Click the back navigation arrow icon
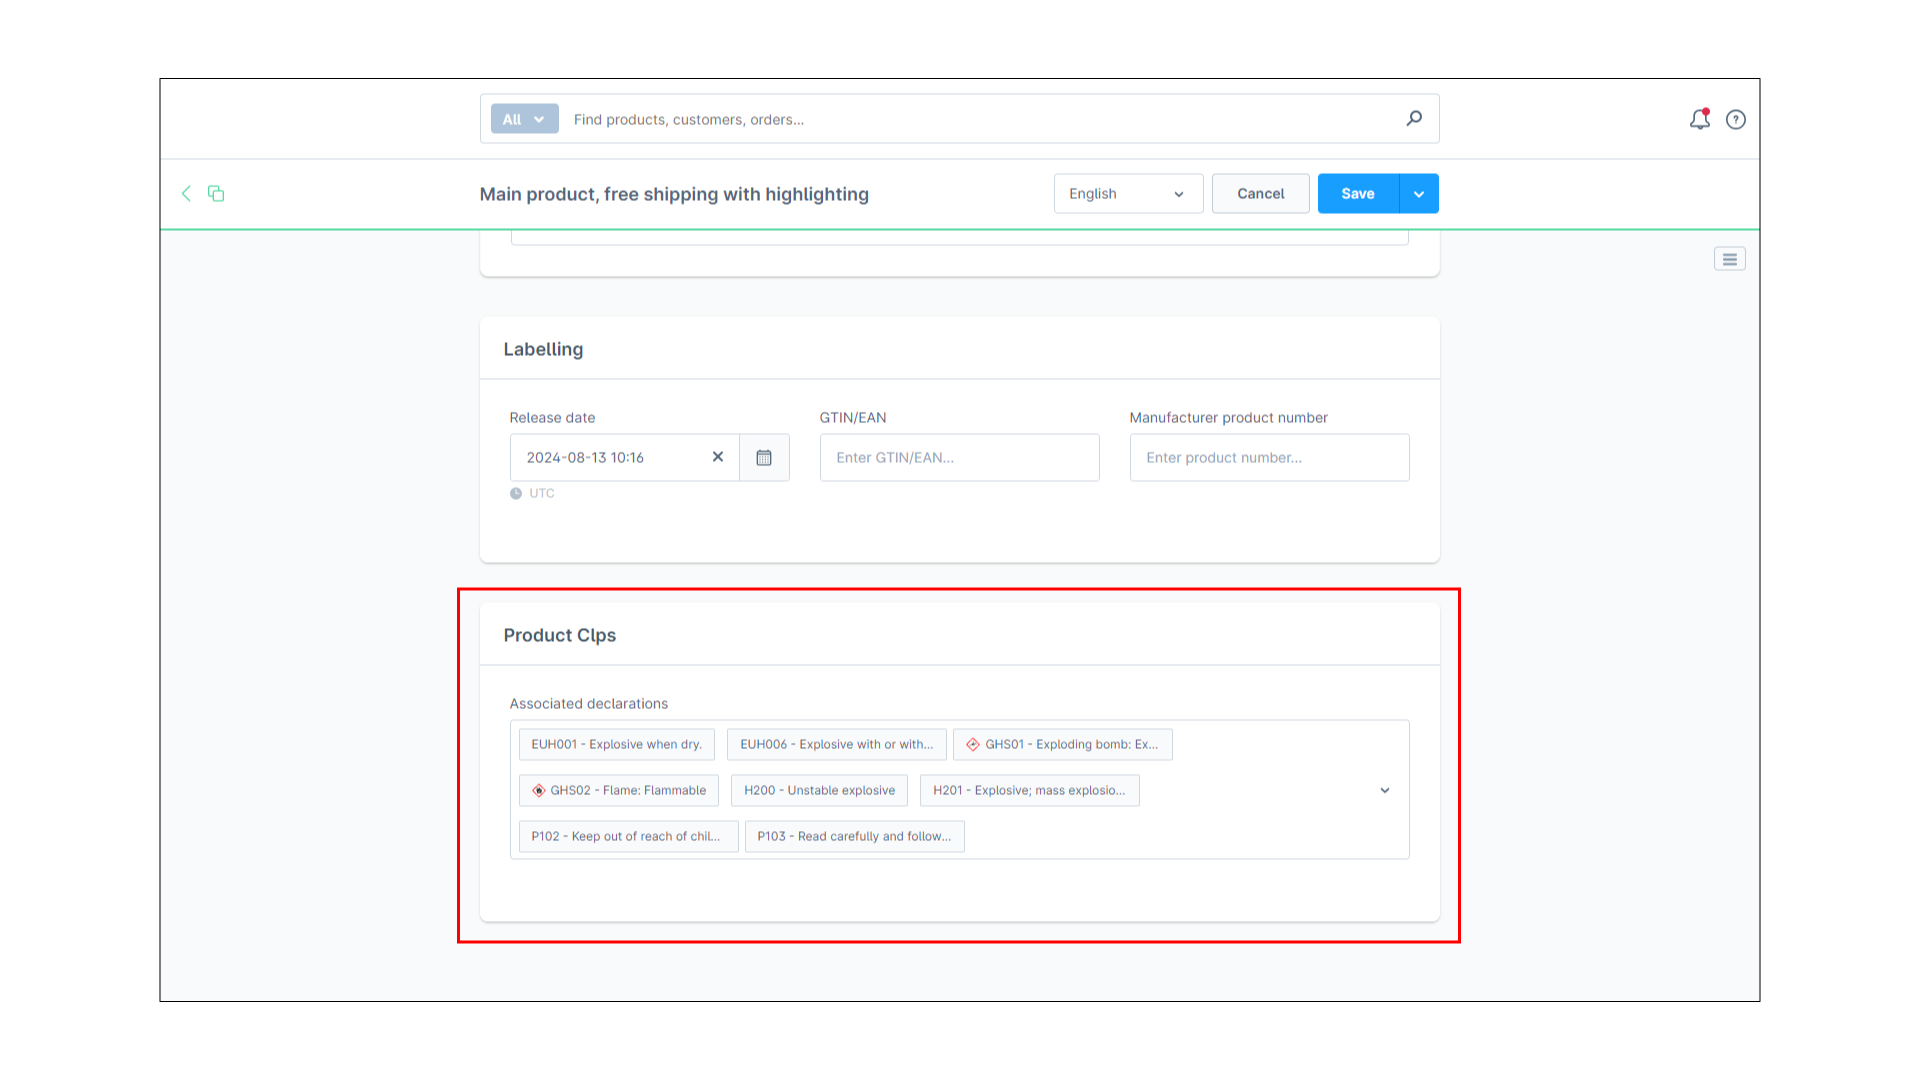The height and width of the screenshot is (1080, 1920). pyautogui.click(x=186, y=193)
